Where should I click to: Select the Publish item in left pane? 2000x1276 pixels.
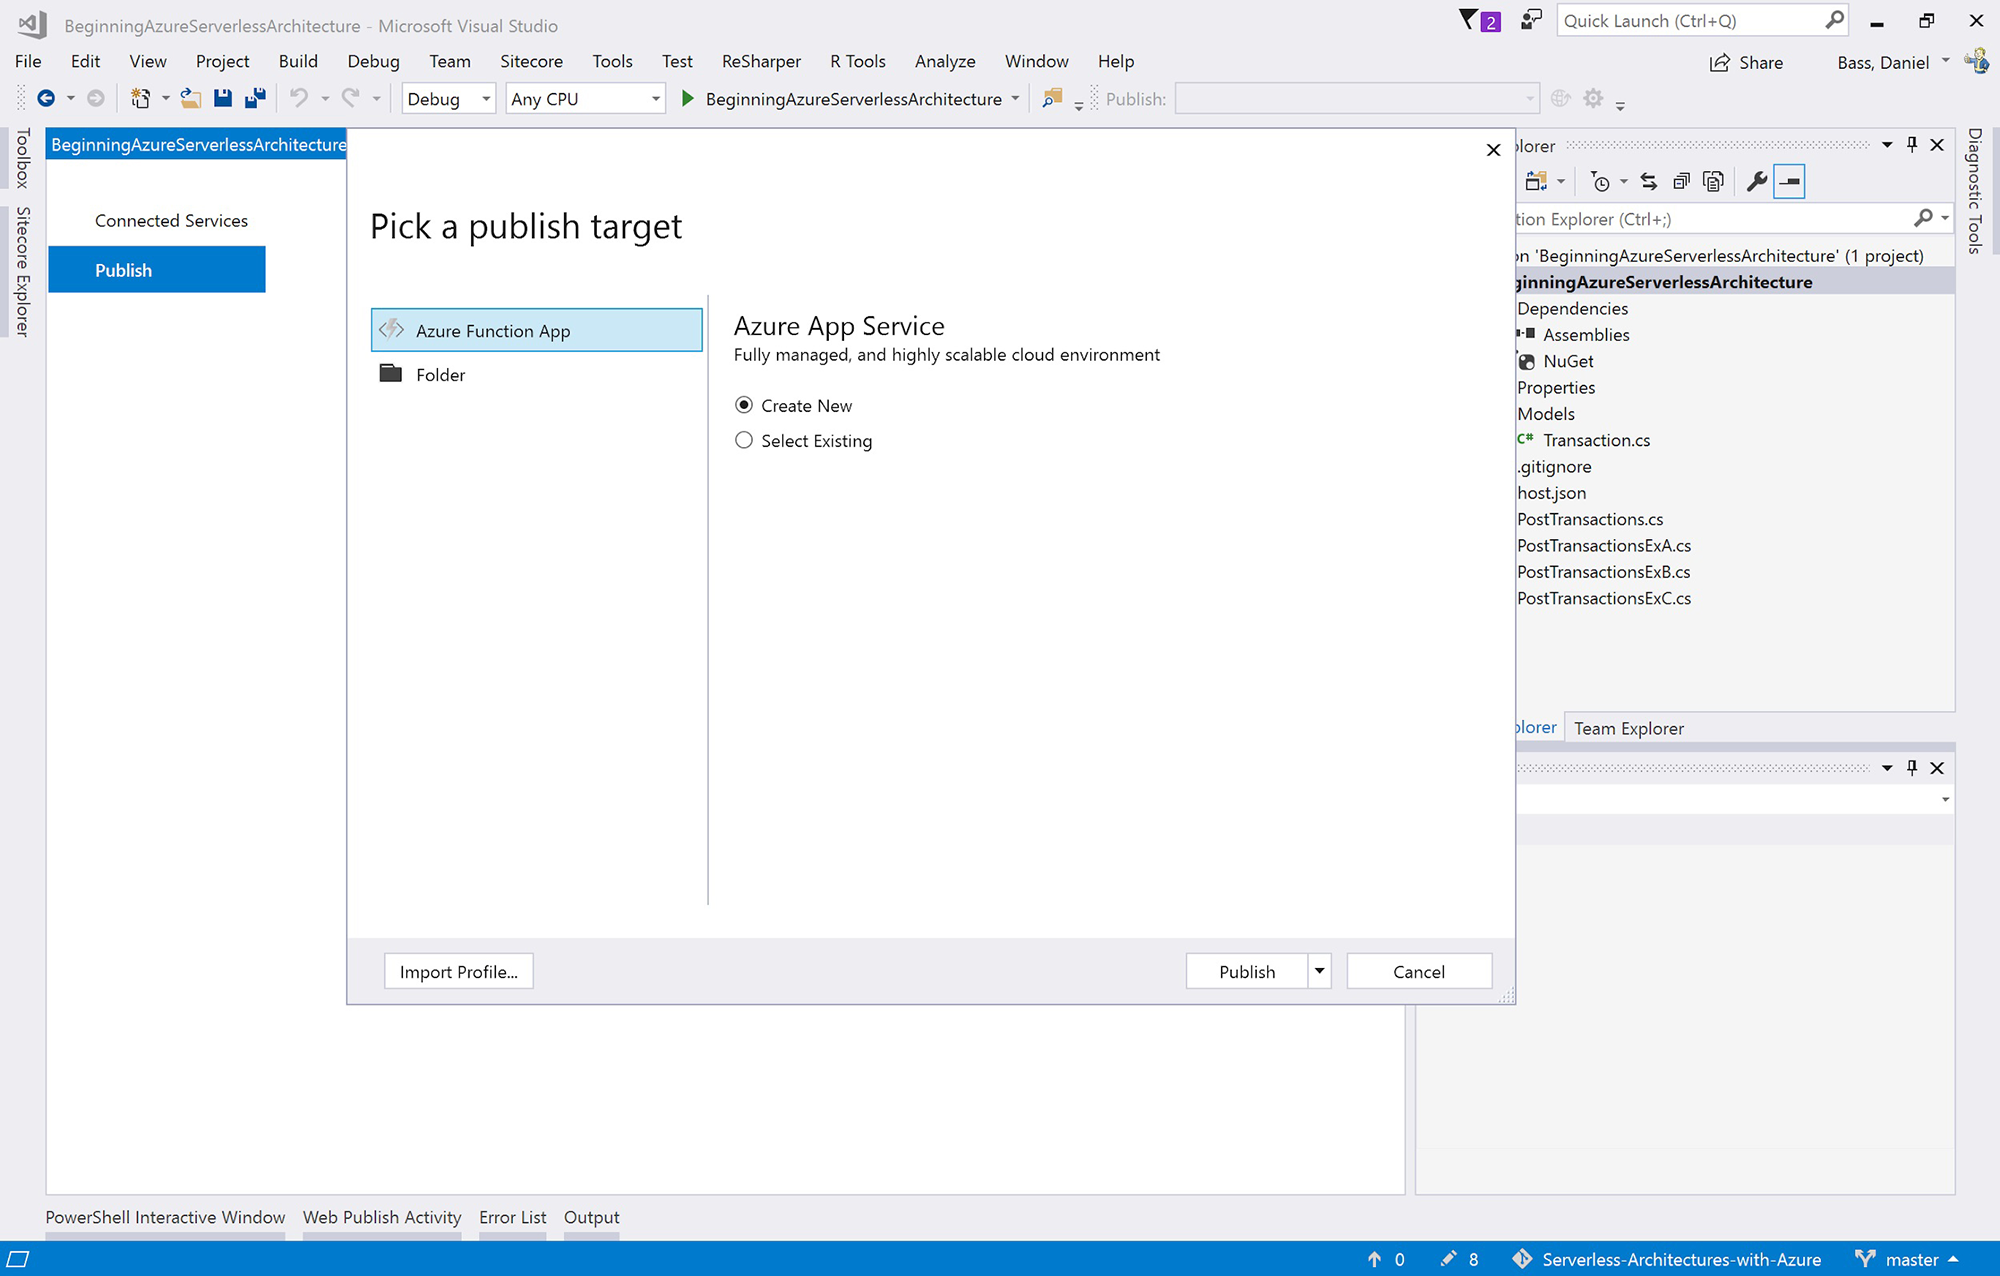pyautogui.click(x=157, y=270)
